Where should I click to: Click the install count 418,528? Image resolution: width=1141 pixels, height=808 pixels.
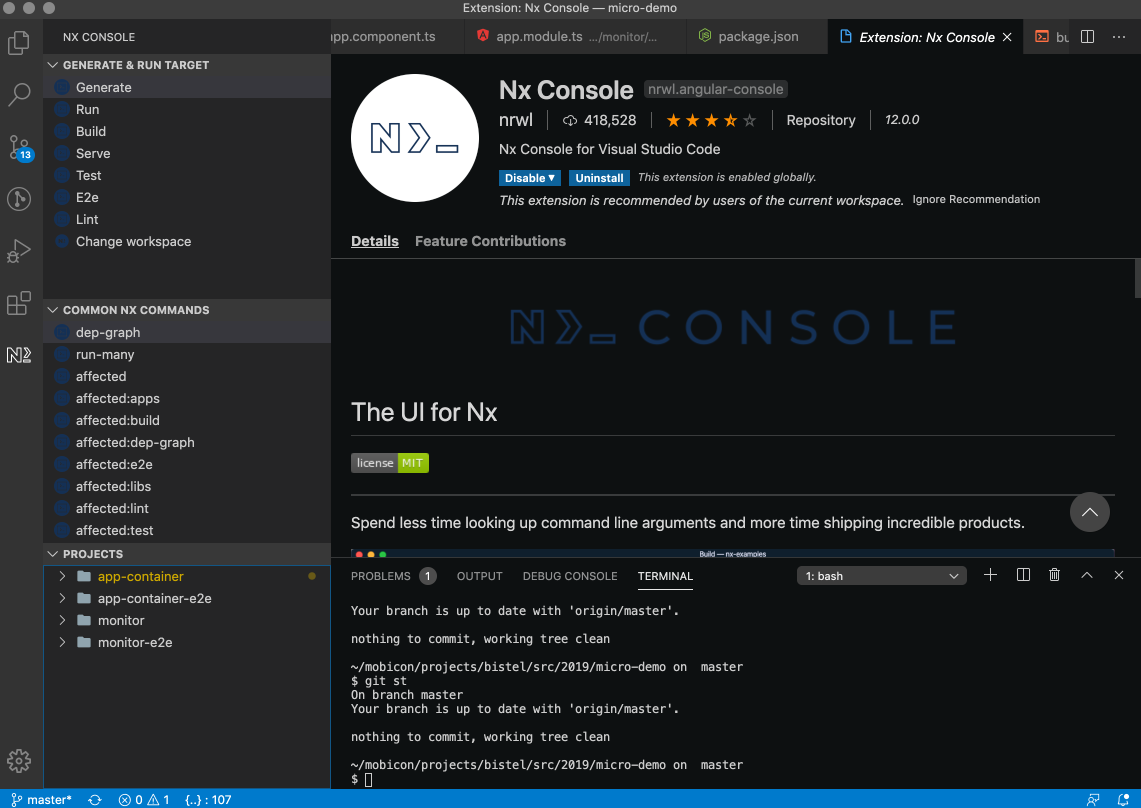click(600, 120)
